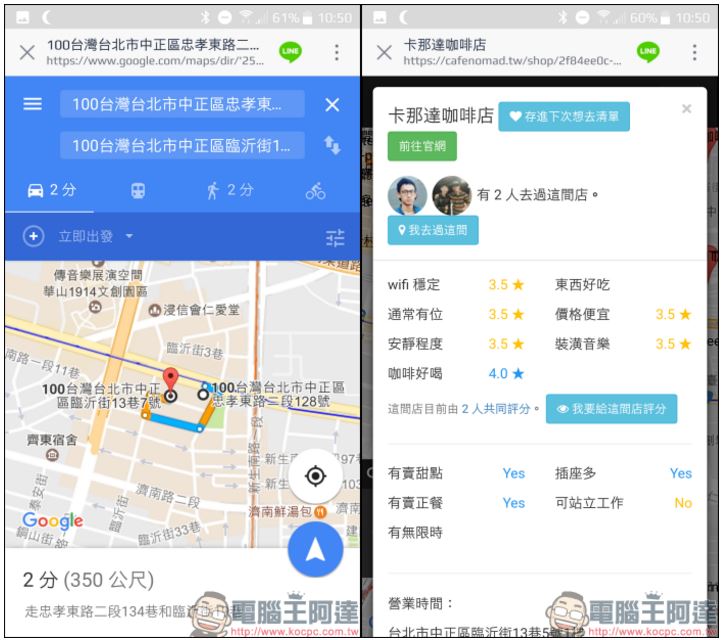The width and height of the screenshot is (721, 640).
Task: Tap the LINE icon in left browser bar
Action: click(x=290, y=53)
